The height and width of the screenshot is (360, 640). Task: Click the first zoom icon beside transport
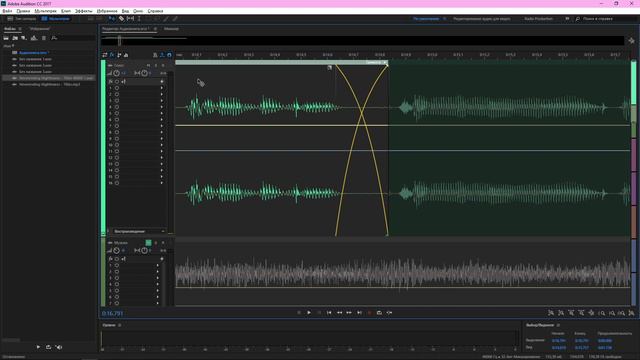coord(551,313)
